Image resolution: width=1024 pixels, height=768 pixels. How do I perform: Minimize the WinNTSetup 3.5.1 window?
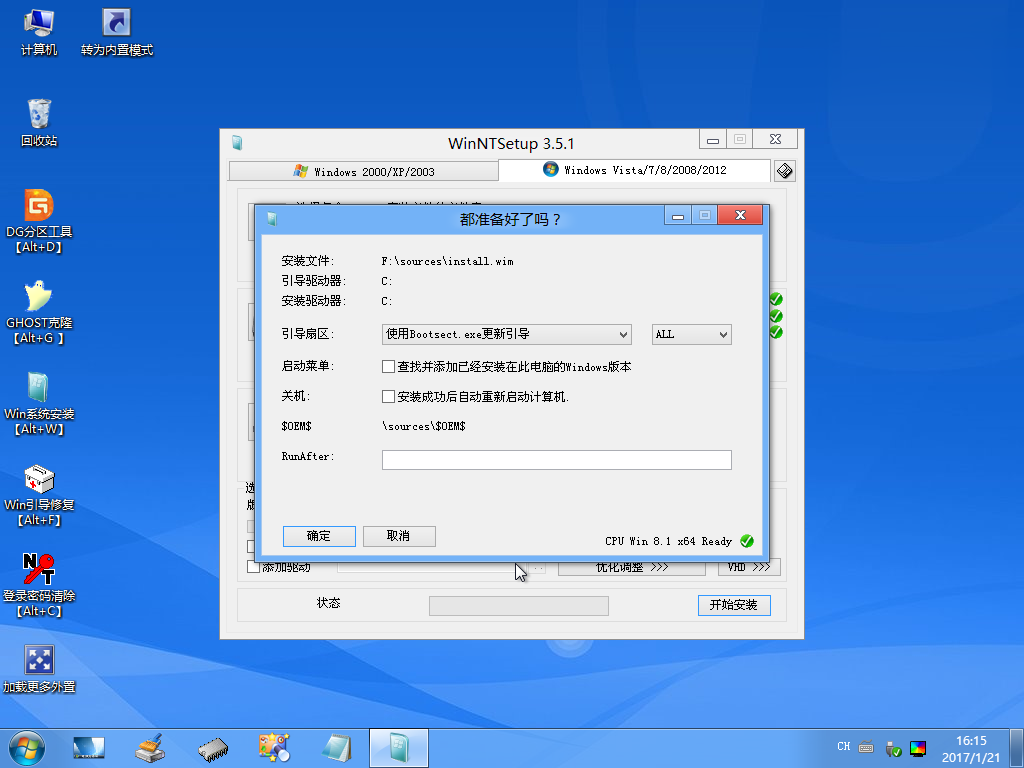click(712, 139)
